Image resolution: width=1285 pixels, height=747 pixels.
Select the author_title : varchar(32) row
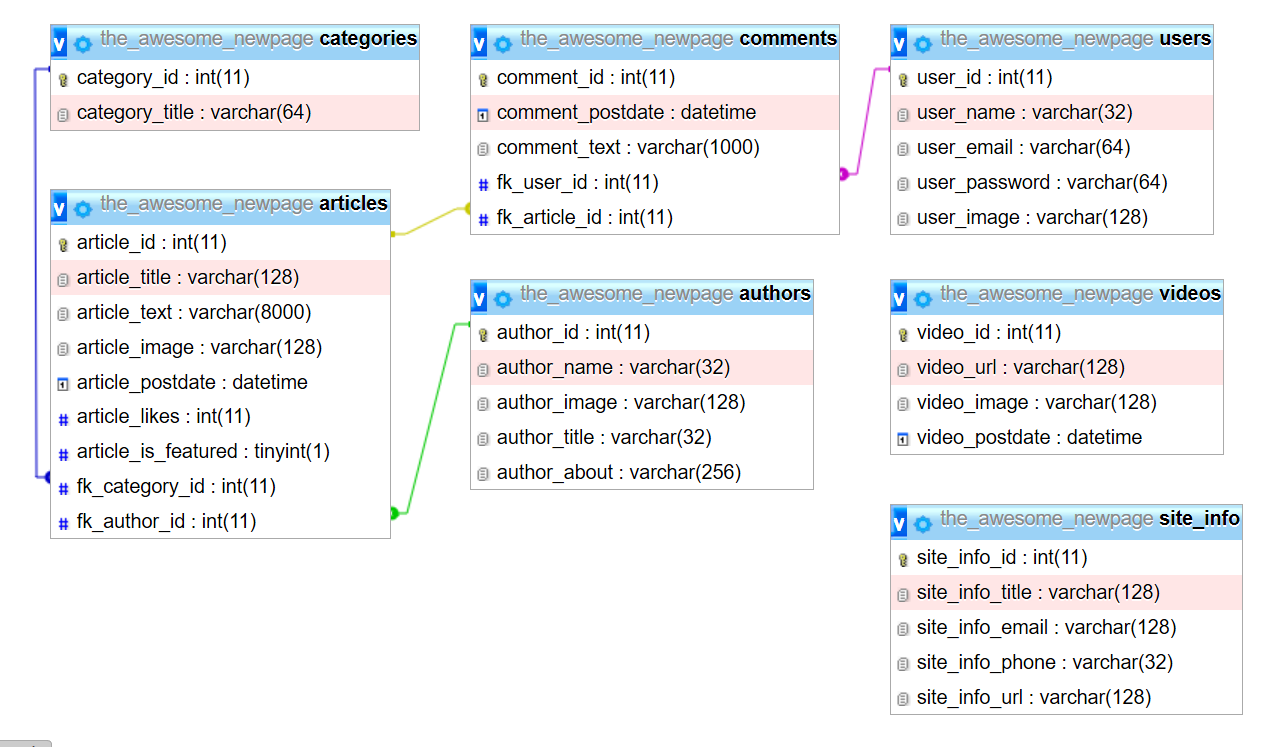coord(642,437)
